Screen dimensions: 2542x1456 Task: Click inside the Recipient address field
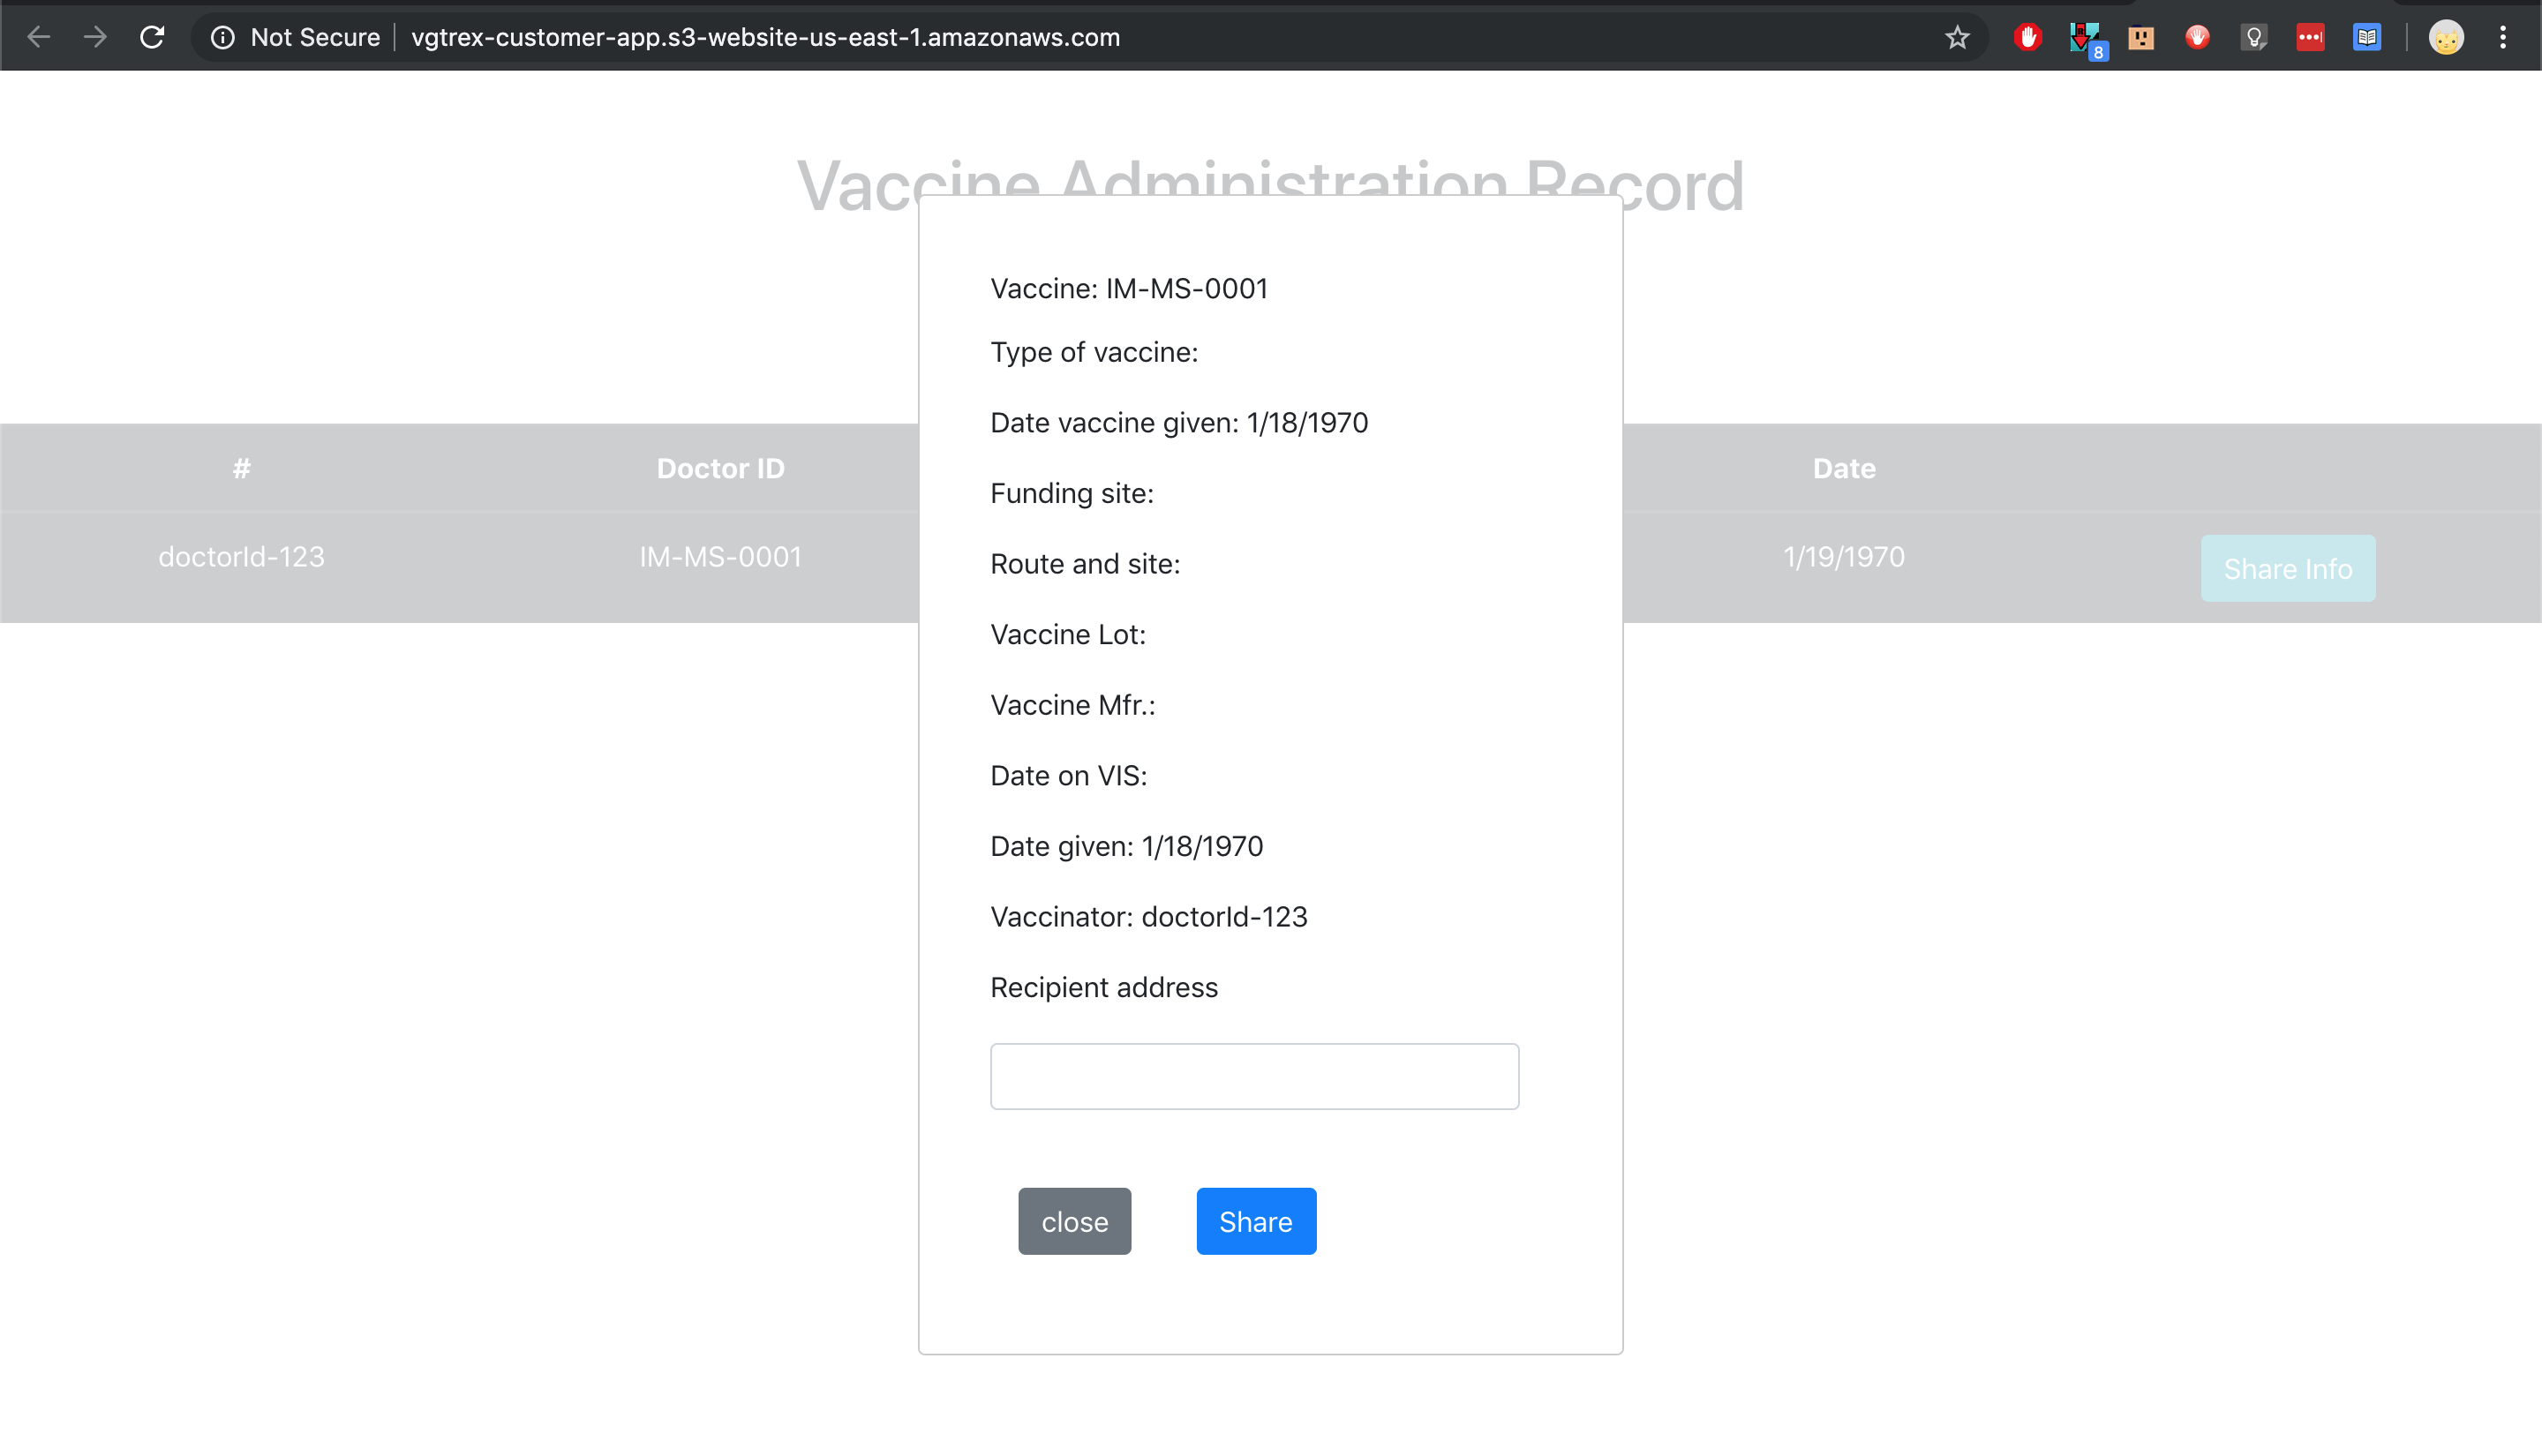click(x=1254, y=1076)
